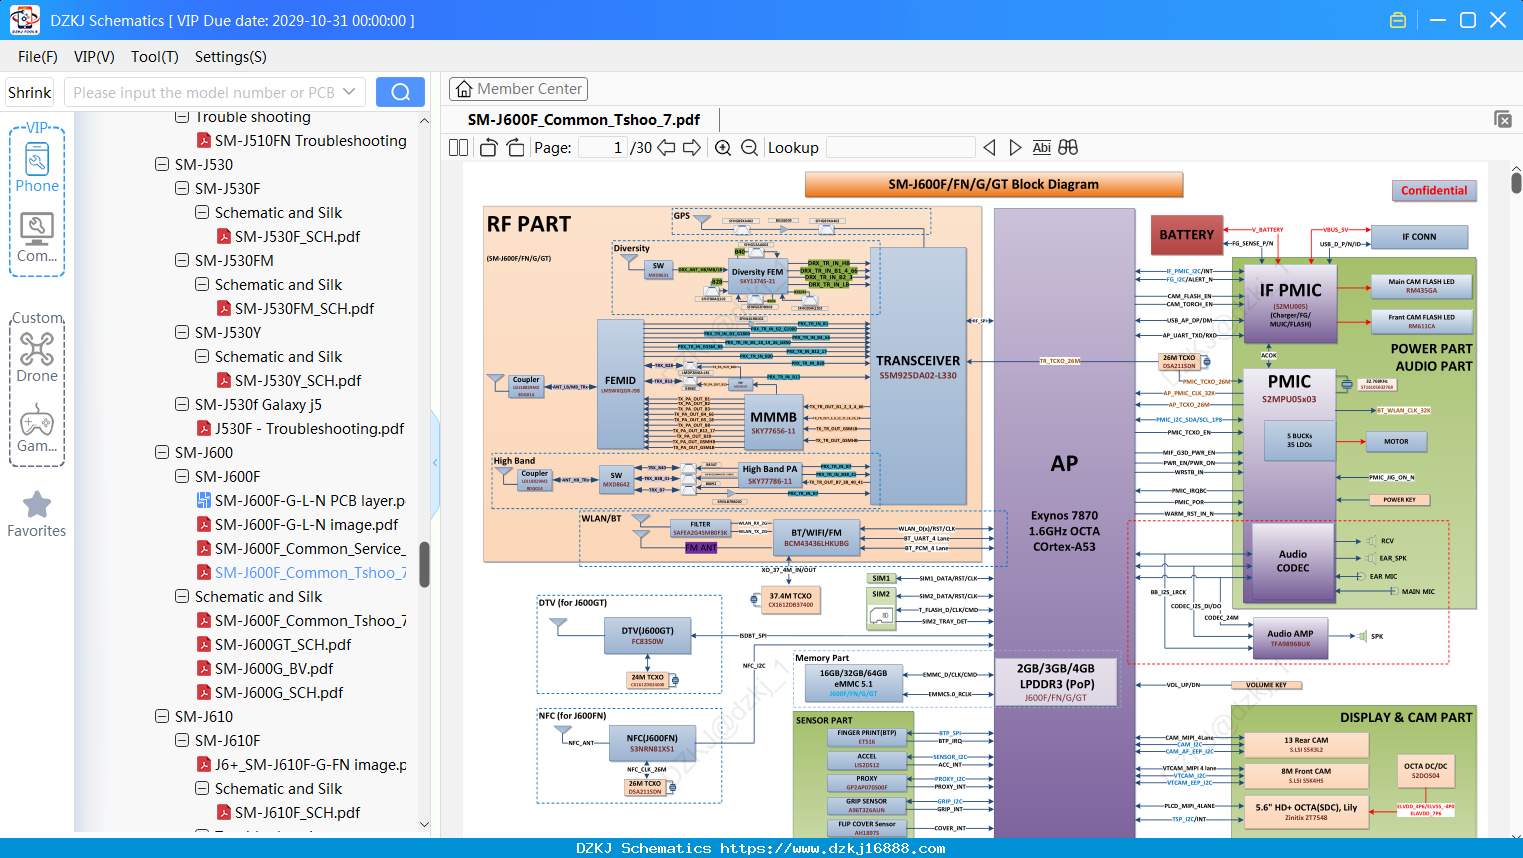
Task: Open the Member Center
Action: pos(518,89)
